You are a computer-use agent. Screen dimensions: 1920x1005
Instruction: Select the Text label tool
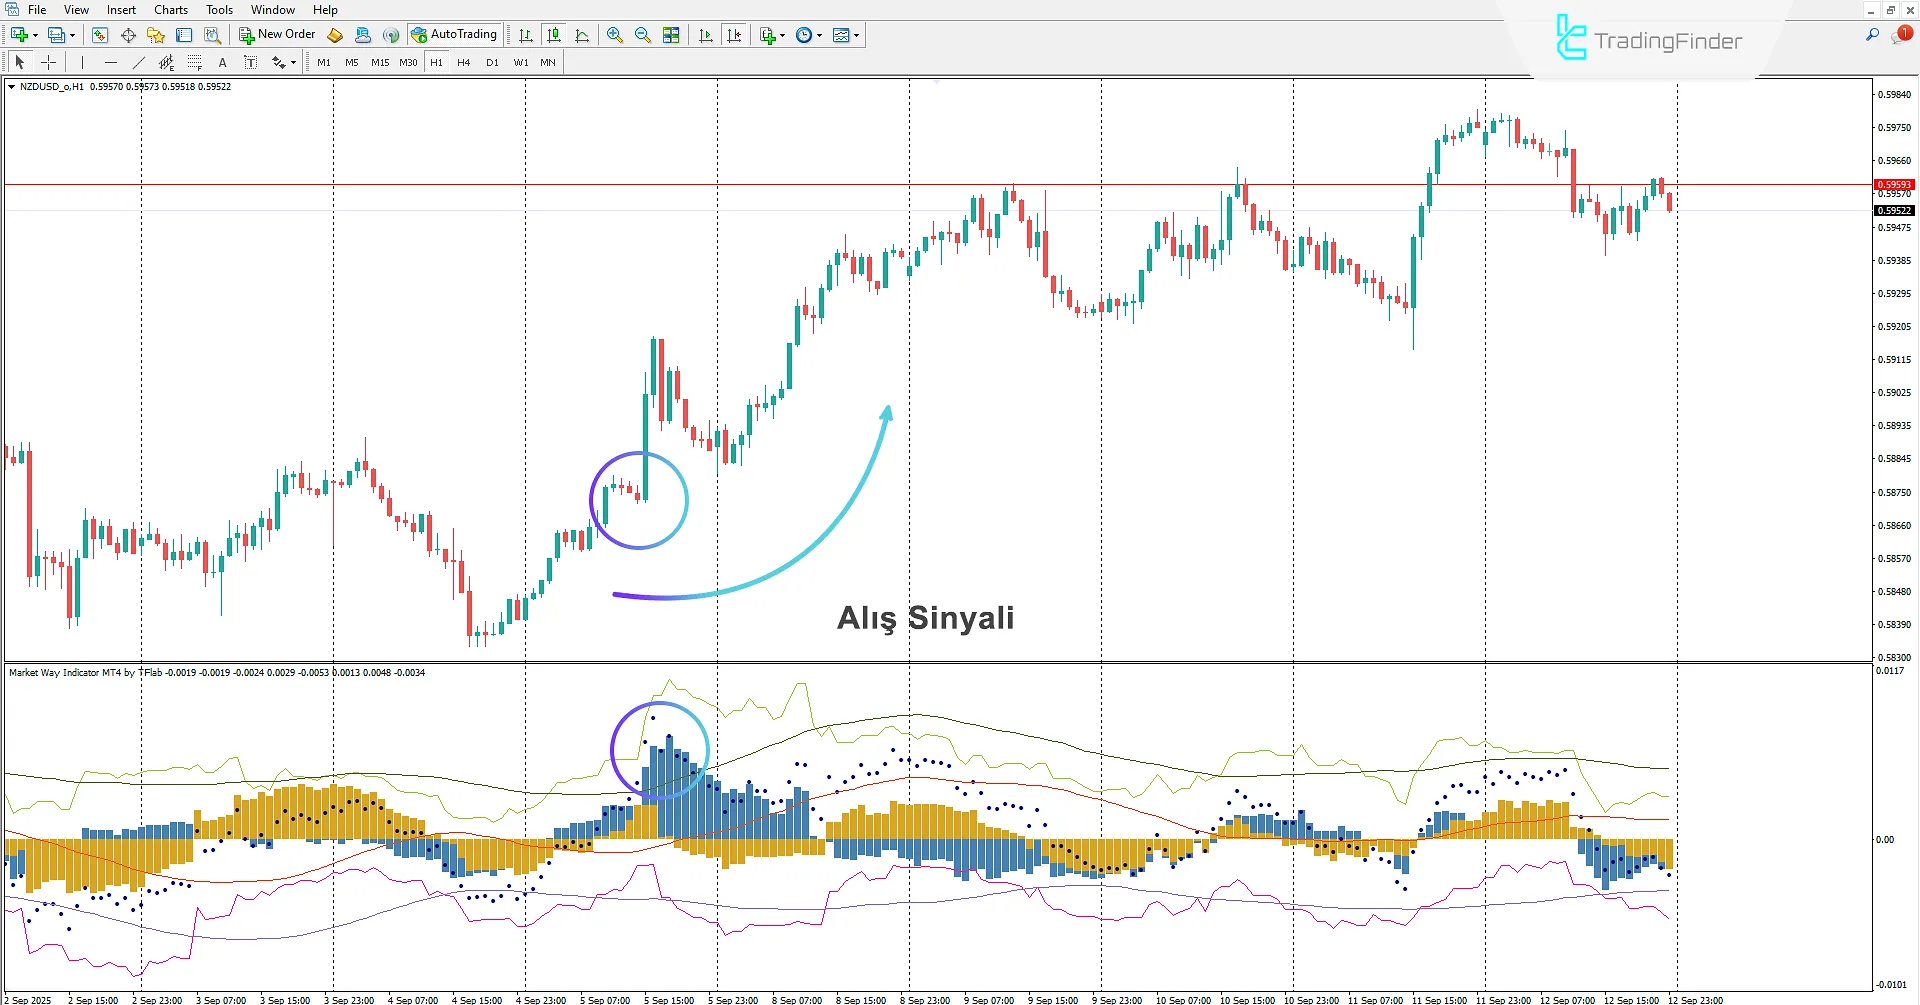(x=250, y=61)
